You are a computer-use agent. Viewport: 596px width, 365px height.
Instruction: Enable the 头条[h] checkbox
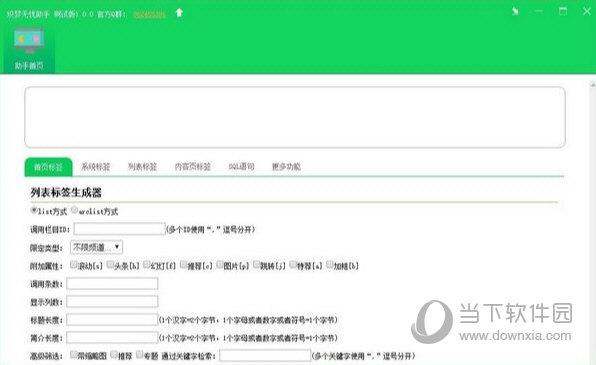[x=110, y=265]
